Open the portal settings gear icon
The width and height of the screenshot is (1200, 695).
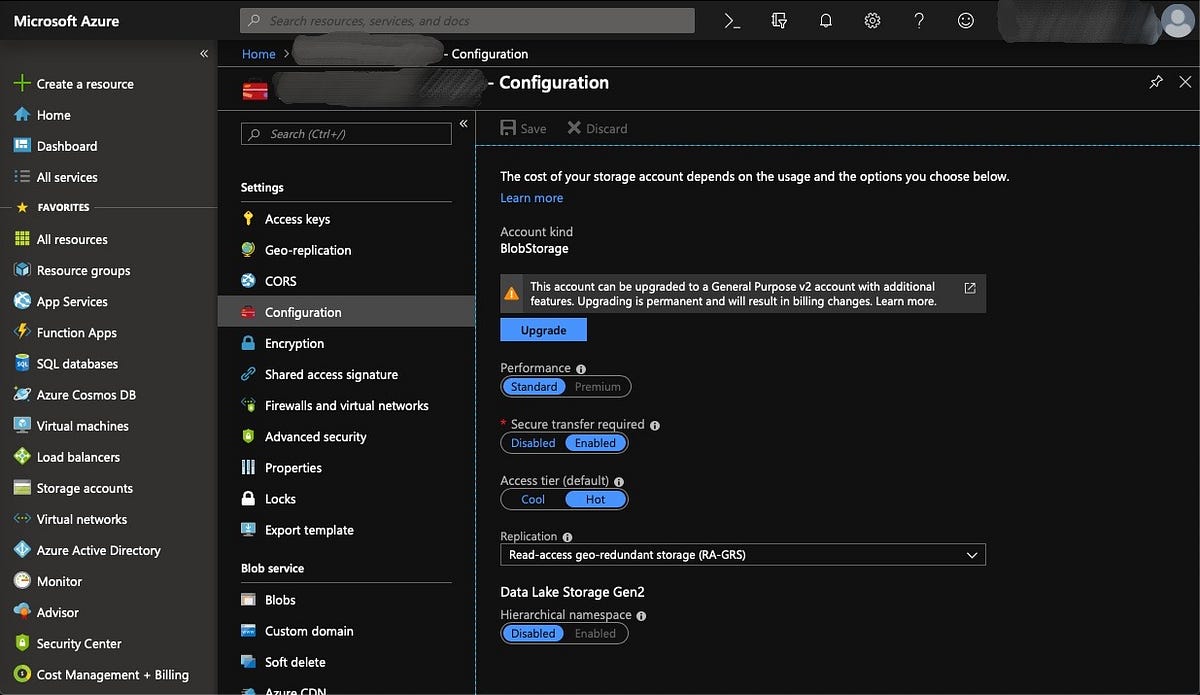coord(871,20)
